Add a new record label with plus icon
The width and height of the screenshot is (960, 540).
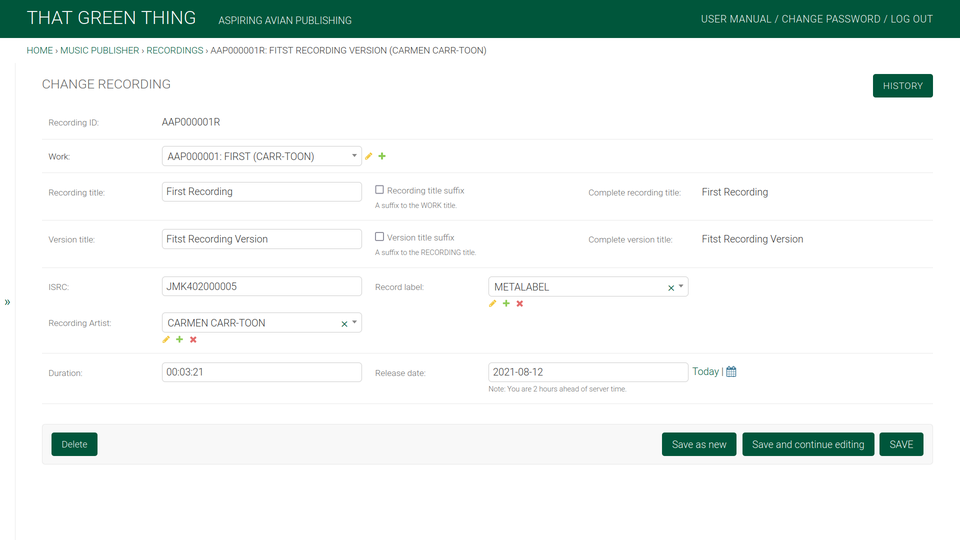point(506,304)
